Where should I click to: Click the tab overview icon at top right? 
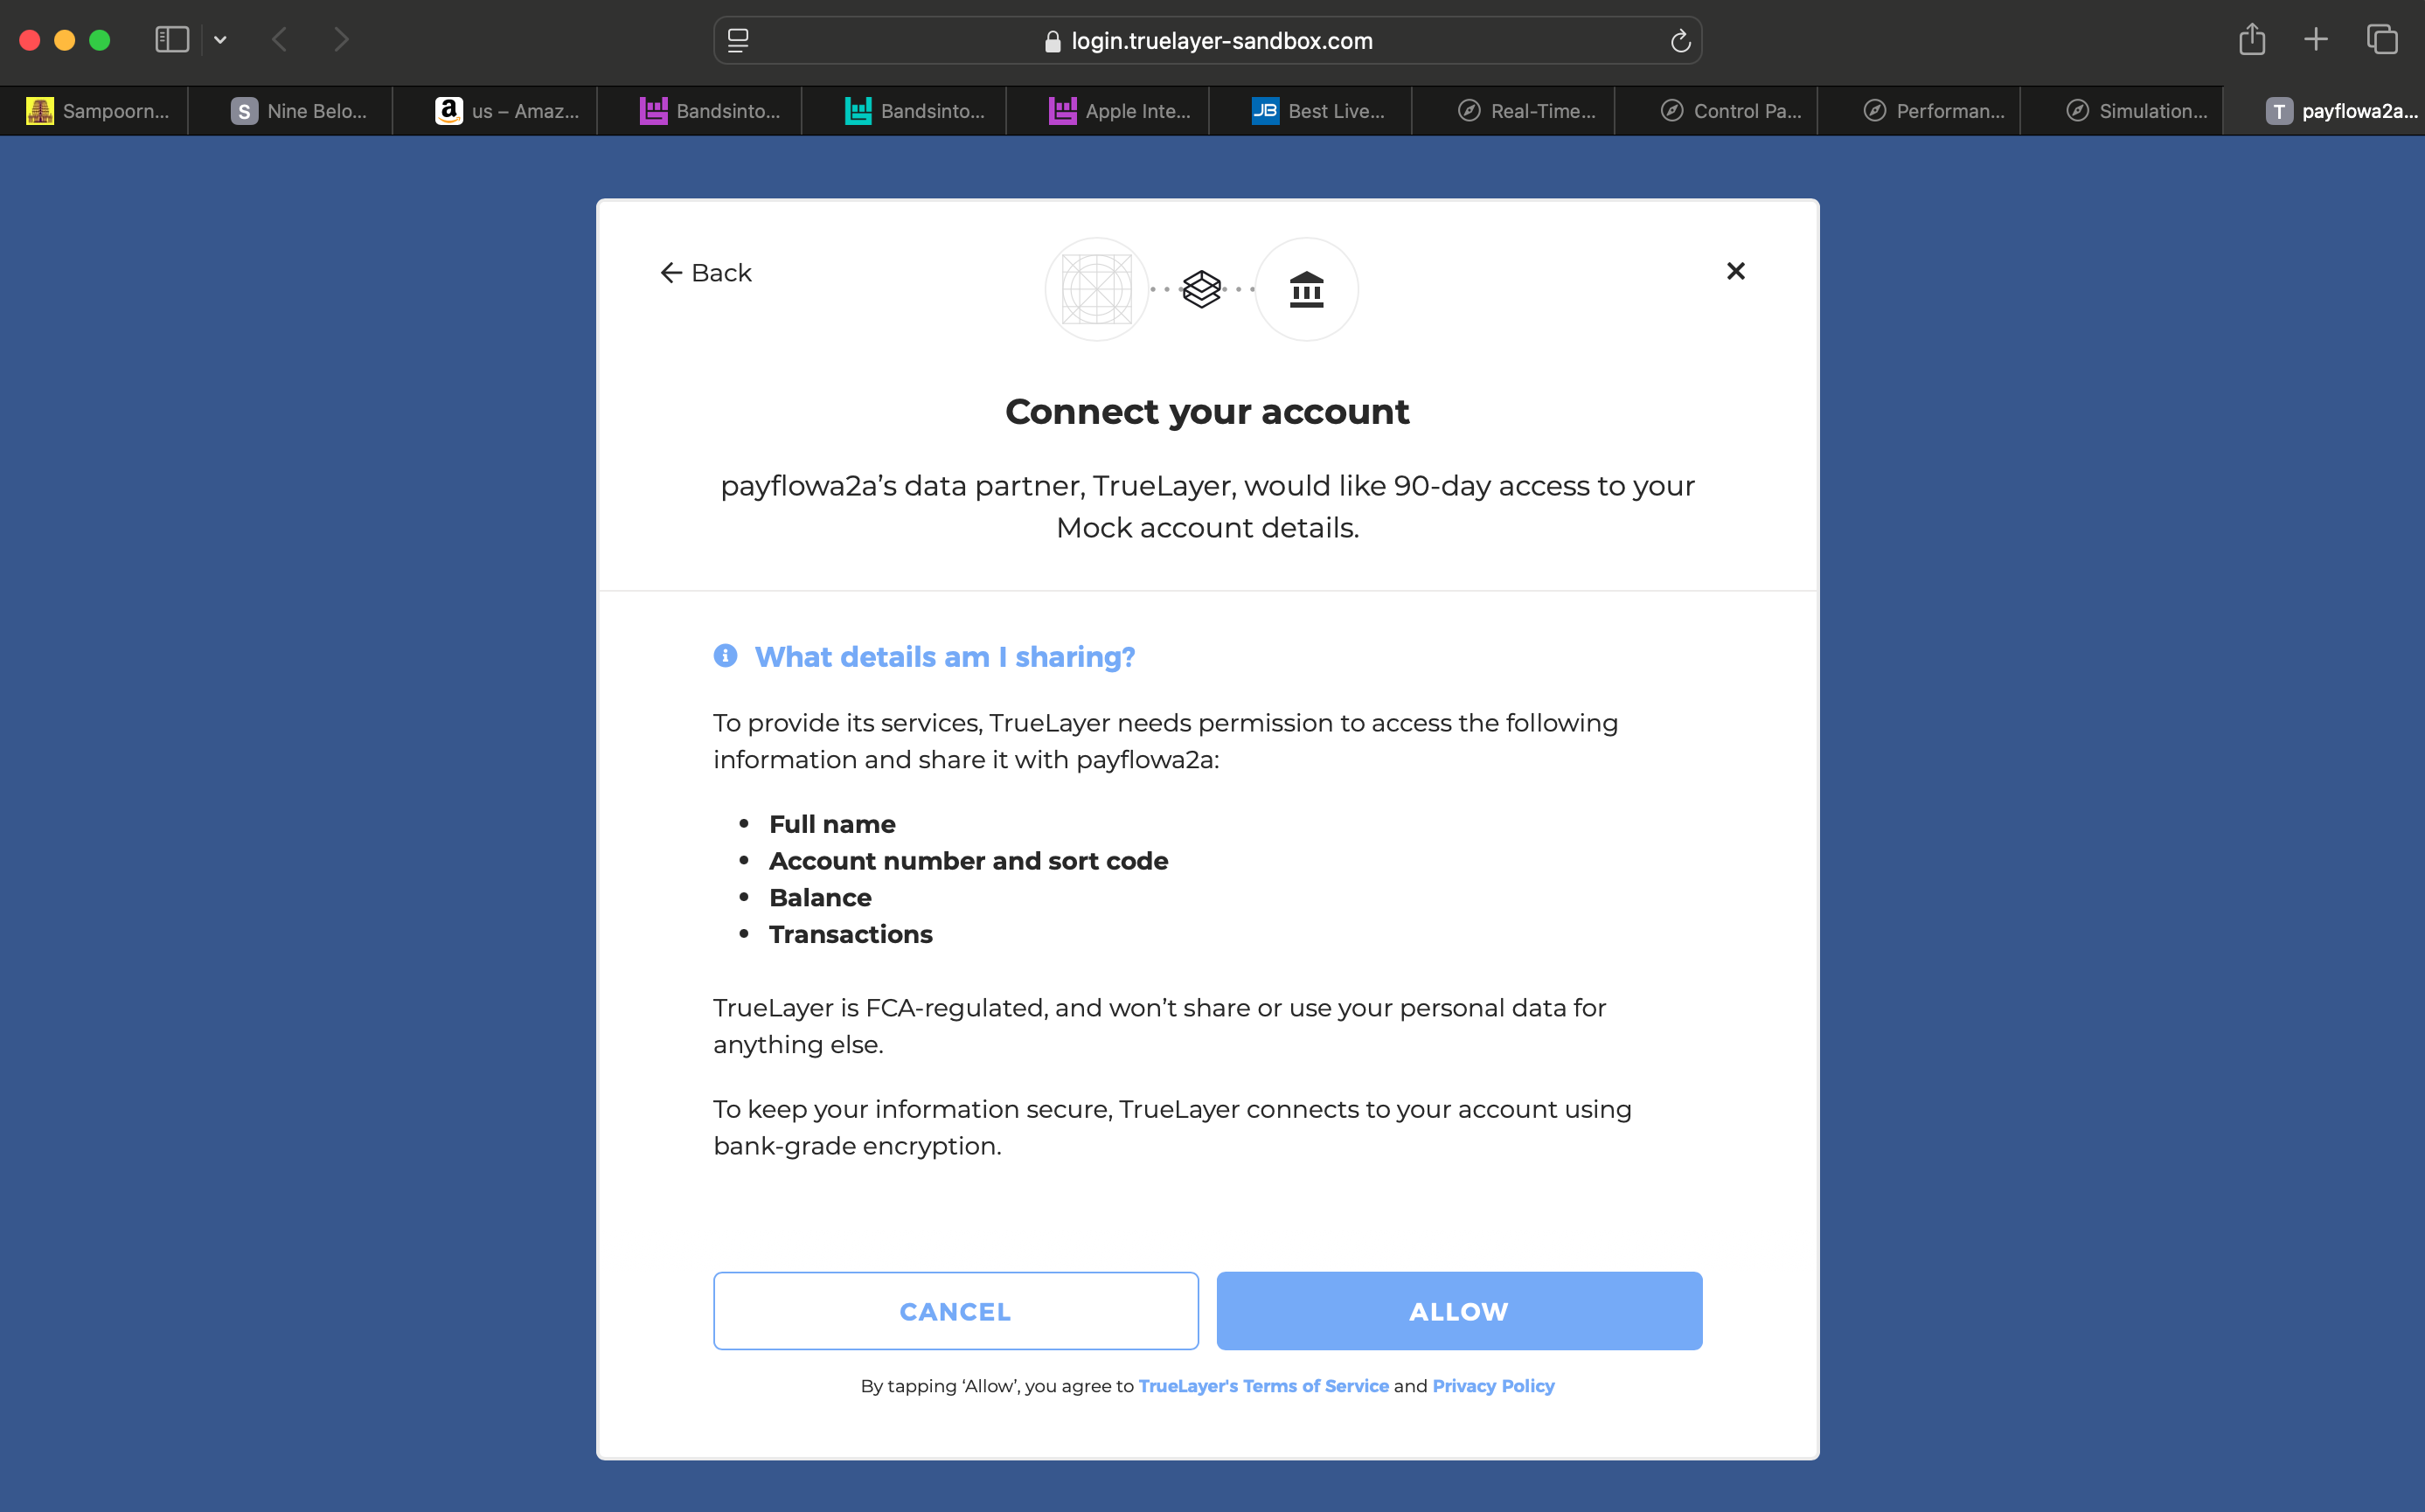pyautogui.click(x=2383, y=40)
